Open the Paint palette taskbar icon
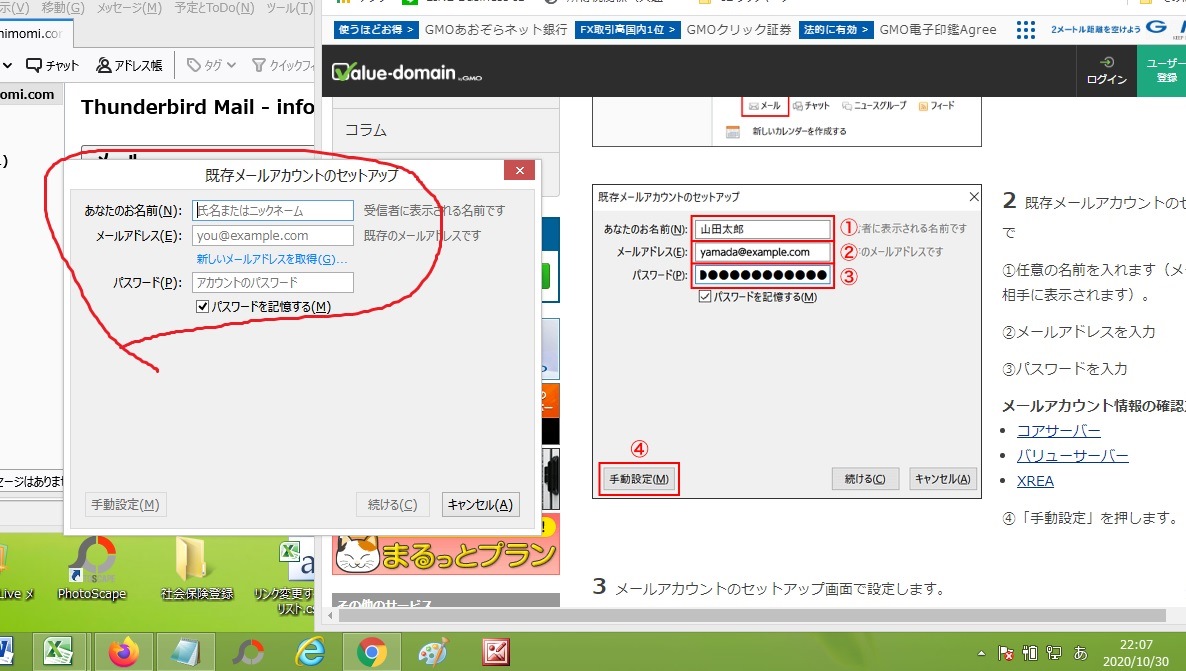The image size is (1186, 671). 433,653
